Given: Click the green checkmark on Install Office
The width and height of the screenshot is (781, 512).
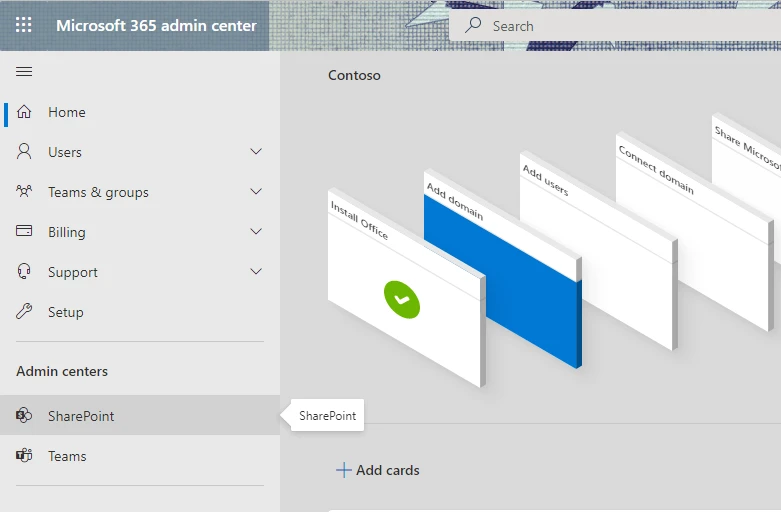Looking at the screenshot, I should pyautogui.click(x=402, y=300).
